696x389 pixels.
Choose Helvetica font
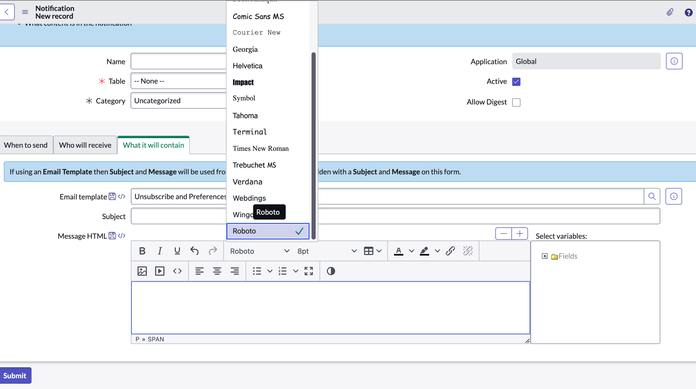tap(268, 66)
